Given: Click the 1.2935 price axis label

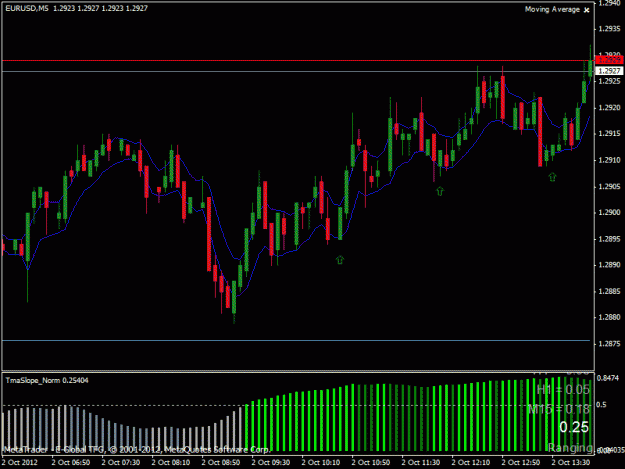Looking at the screenshot, I should coord(609,29).
